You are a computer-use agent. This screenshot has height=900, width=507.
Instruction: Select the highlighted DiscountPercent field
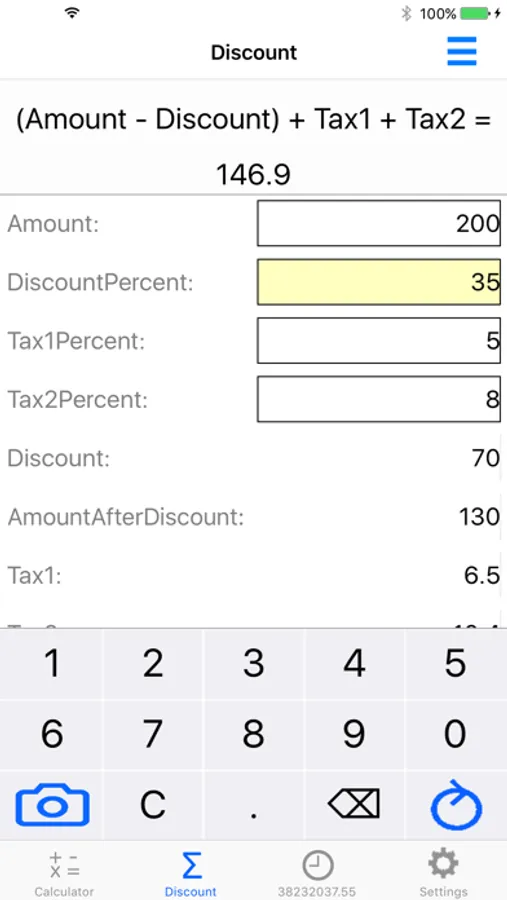point(378,282)
